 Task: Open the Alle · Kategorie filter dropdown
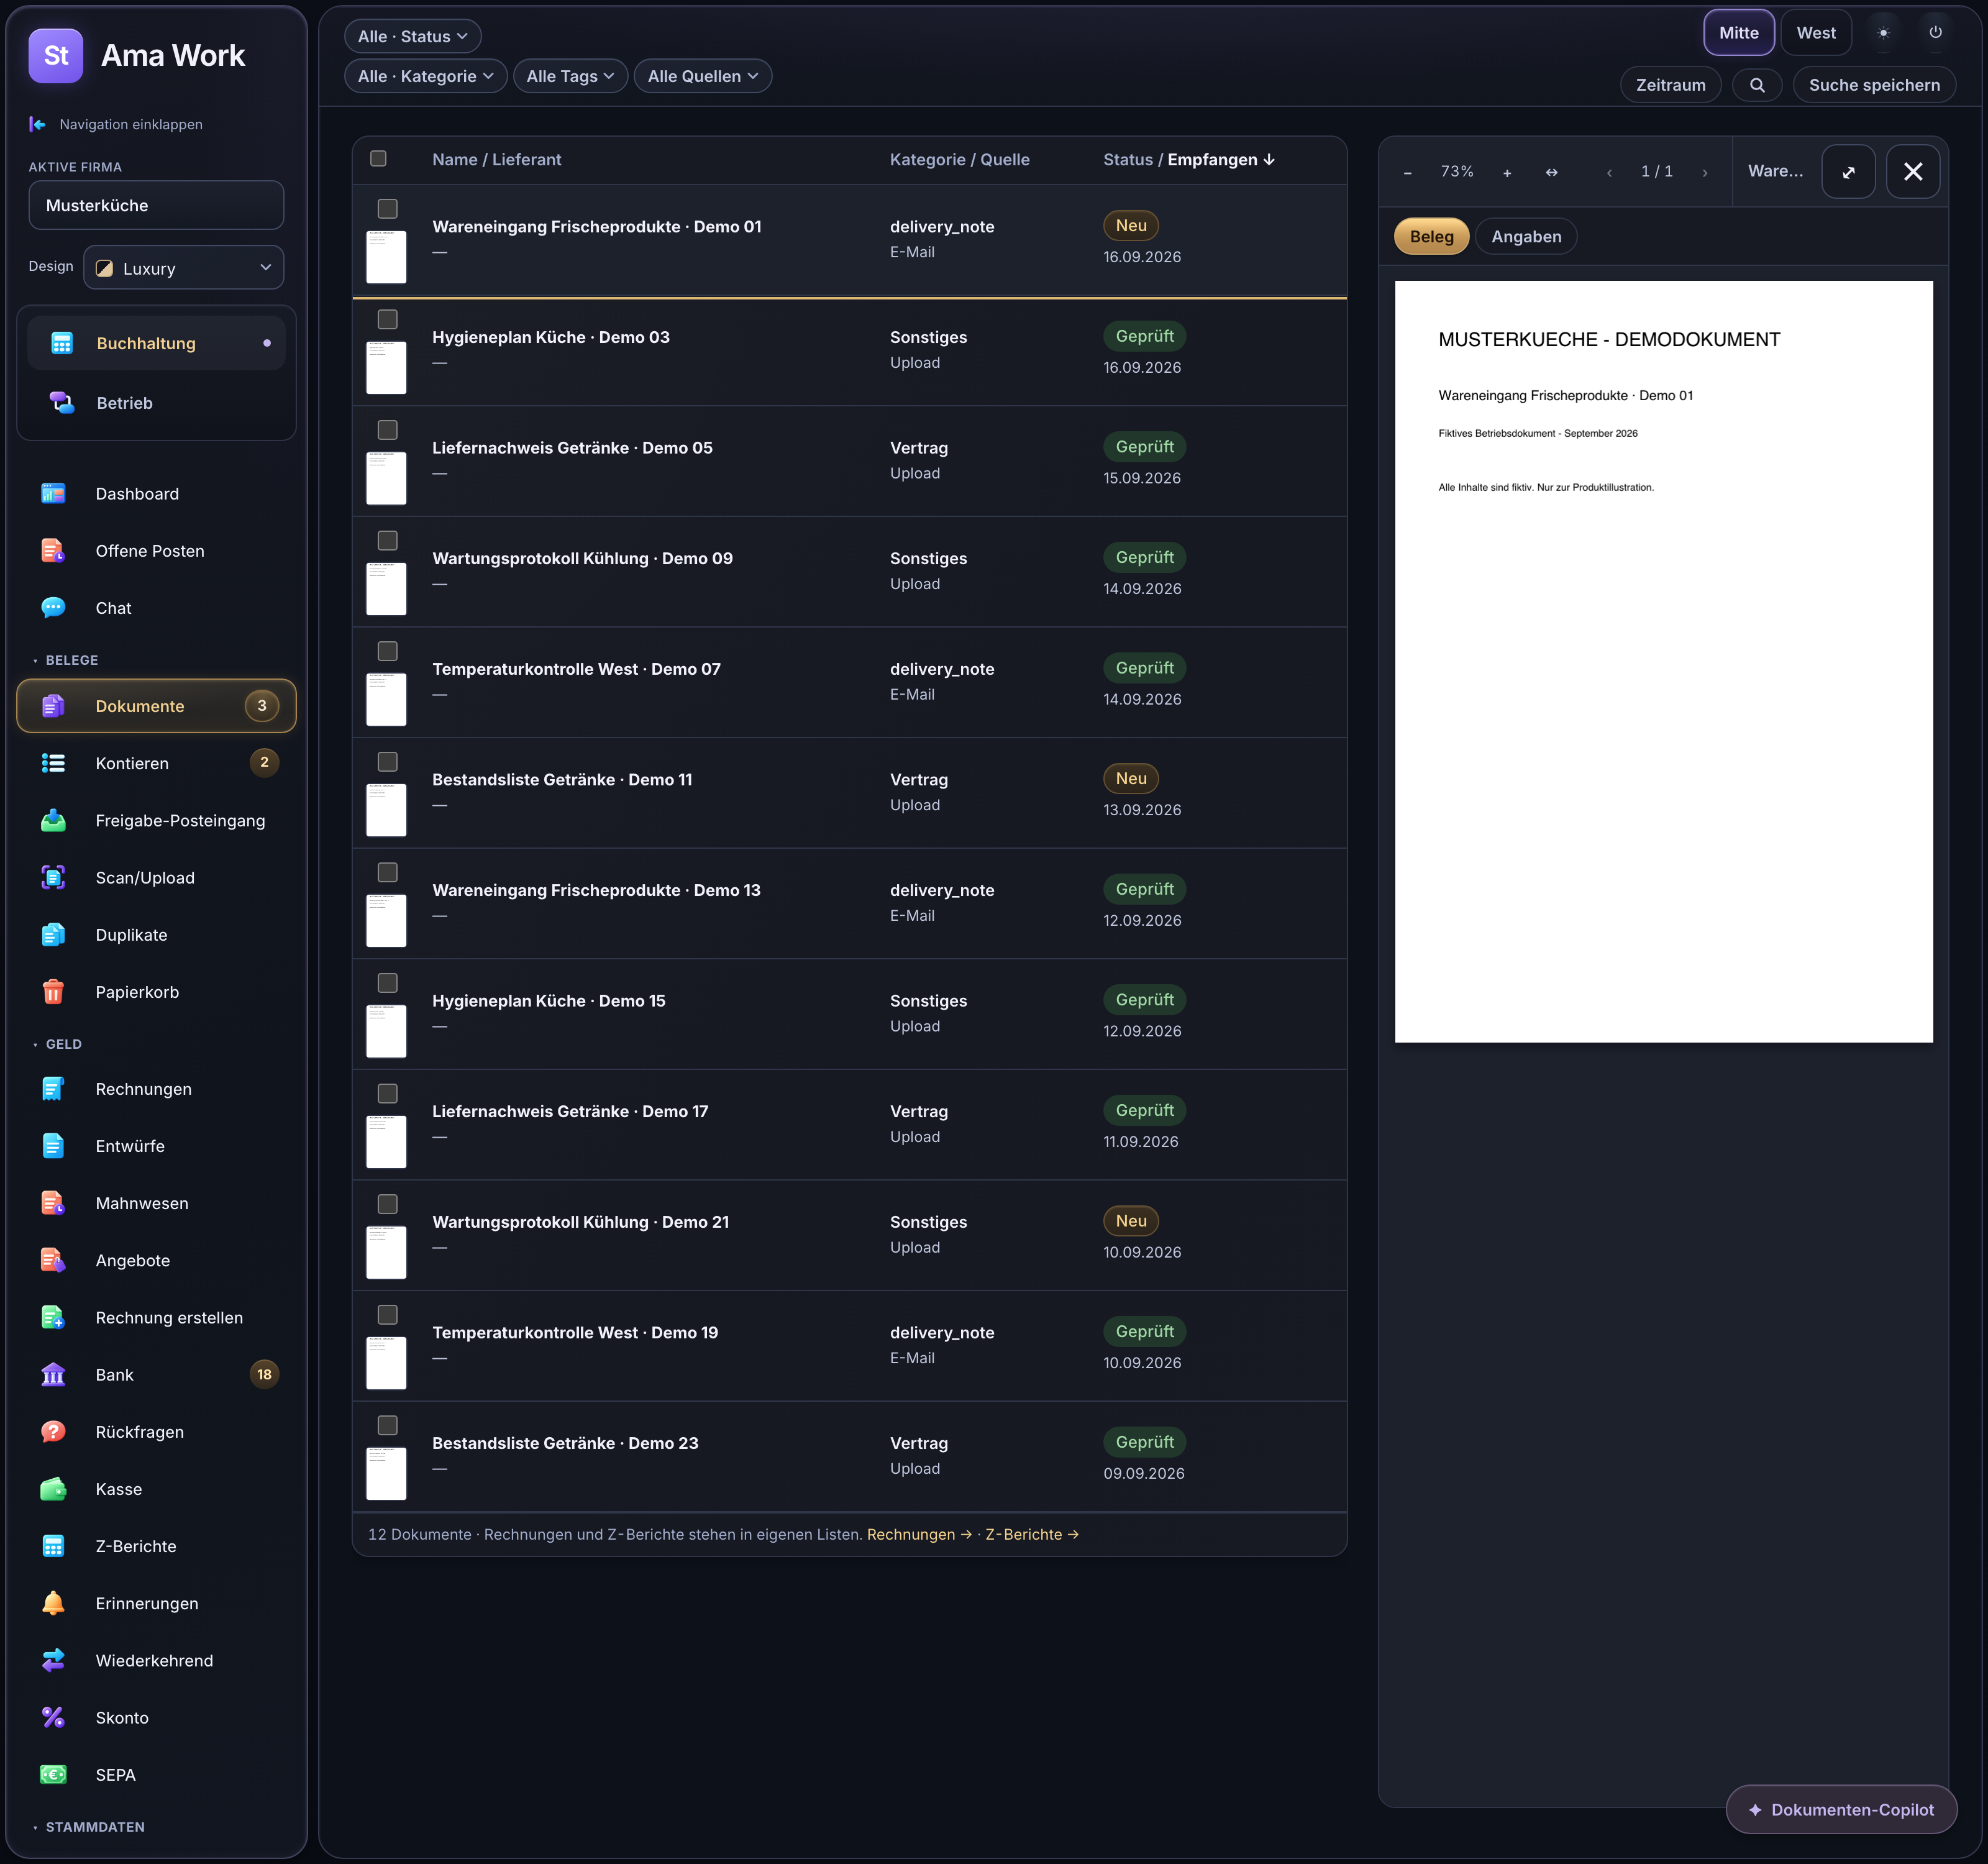(x=425, y=76)
